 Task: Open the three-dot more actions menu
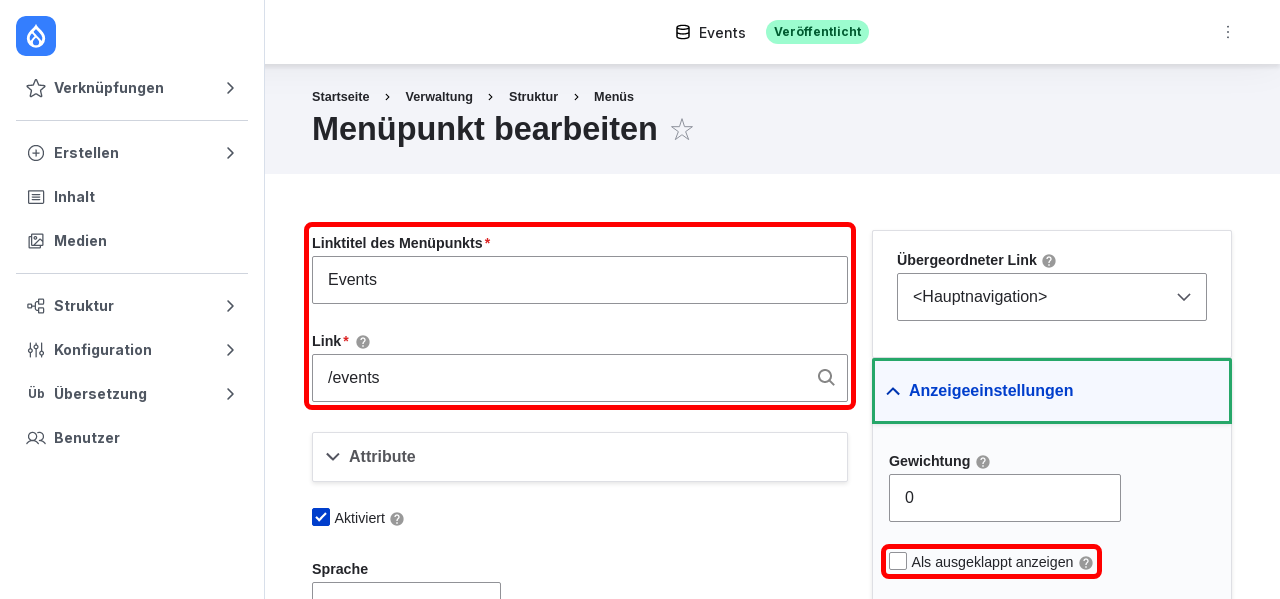[1228, 32]
